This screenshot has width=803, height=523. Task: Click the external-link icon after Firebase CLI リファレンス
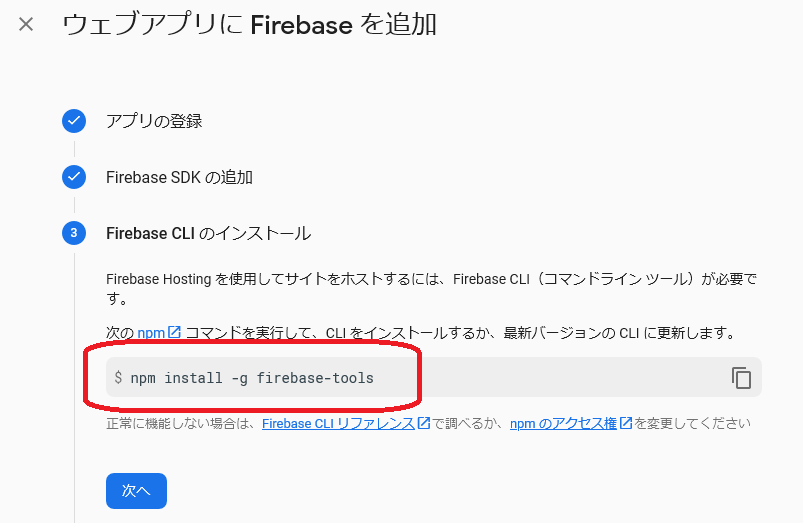click(x=424, y=423)
